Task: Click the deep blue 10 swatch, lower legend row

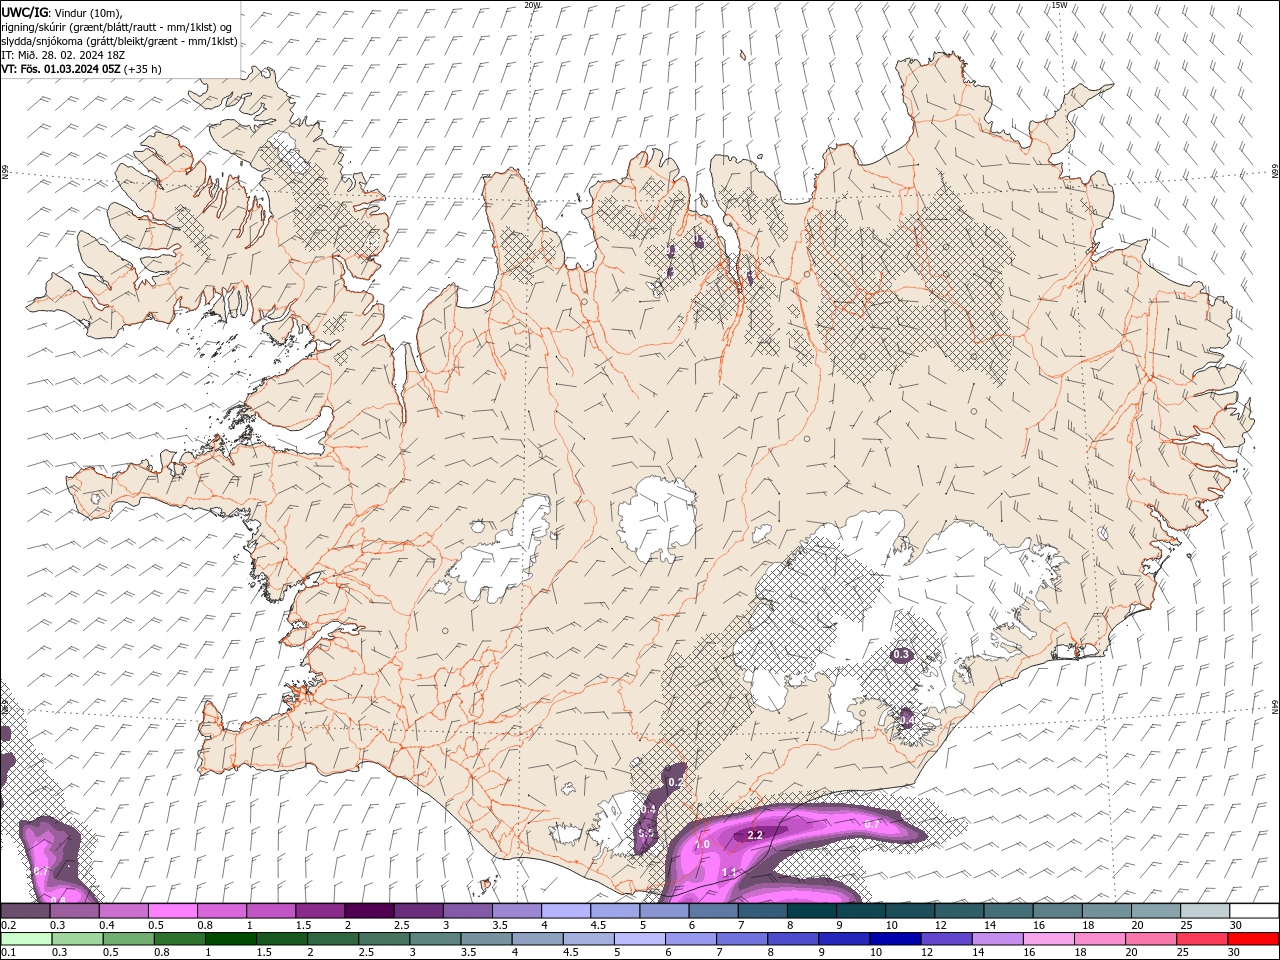Action: [894, 939]
